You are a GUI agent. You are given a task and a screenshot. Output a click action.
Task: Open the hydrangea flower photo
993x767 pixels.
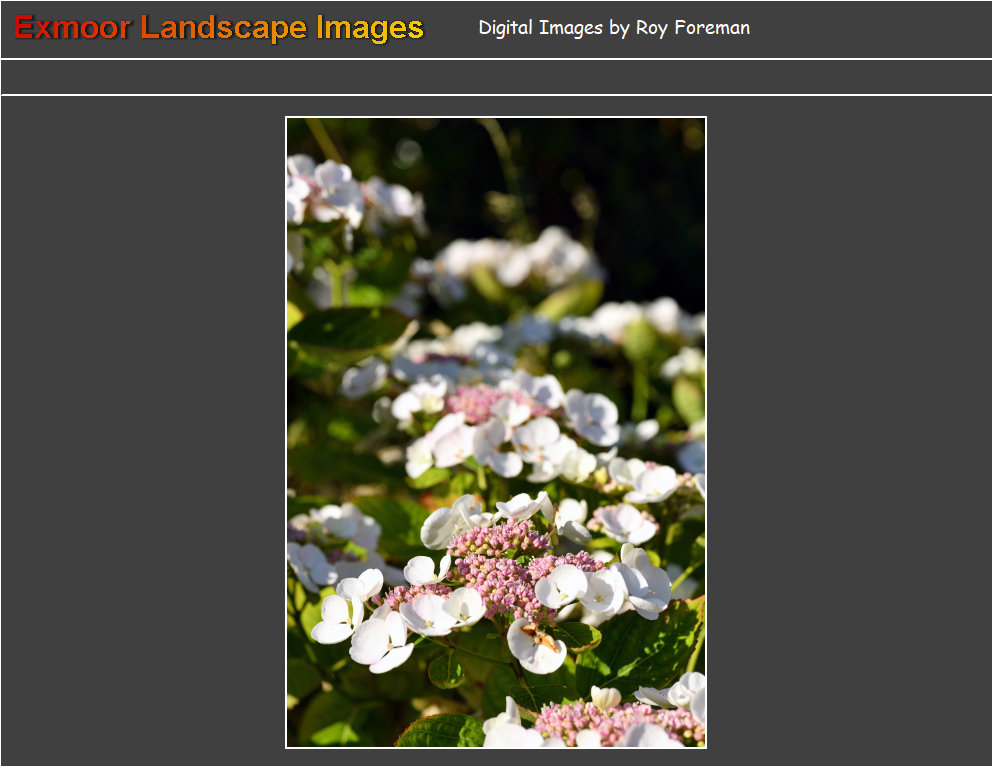(496, 432)
